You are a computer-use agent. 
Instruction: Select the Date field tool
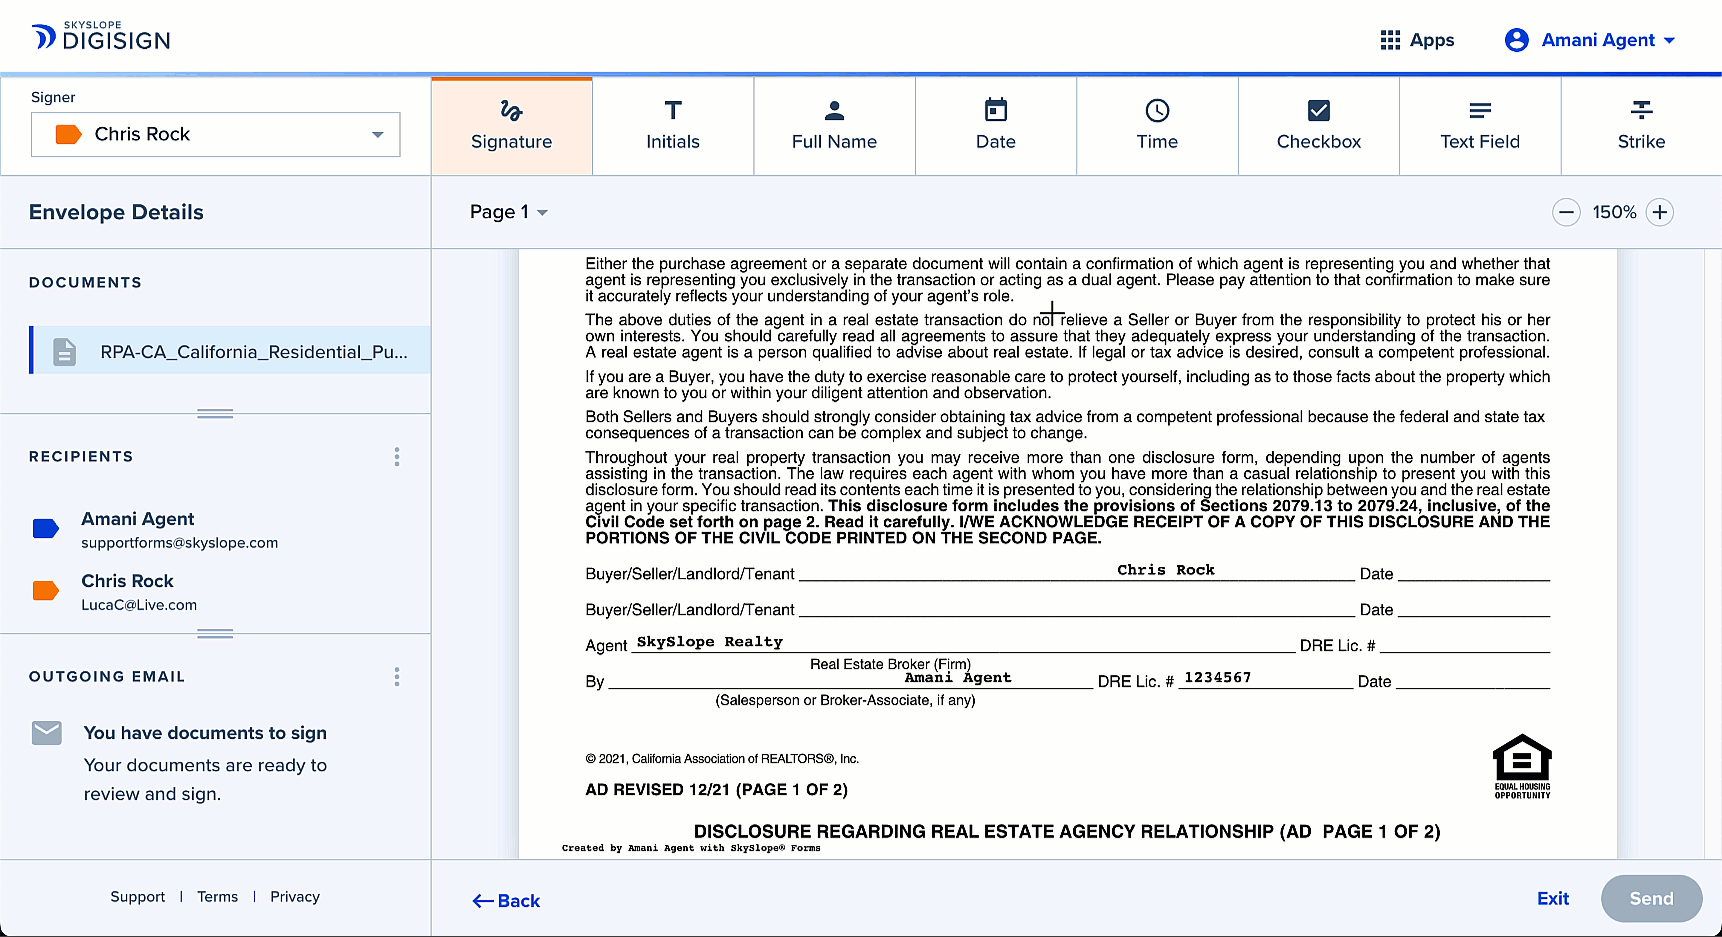click(996, 126)
